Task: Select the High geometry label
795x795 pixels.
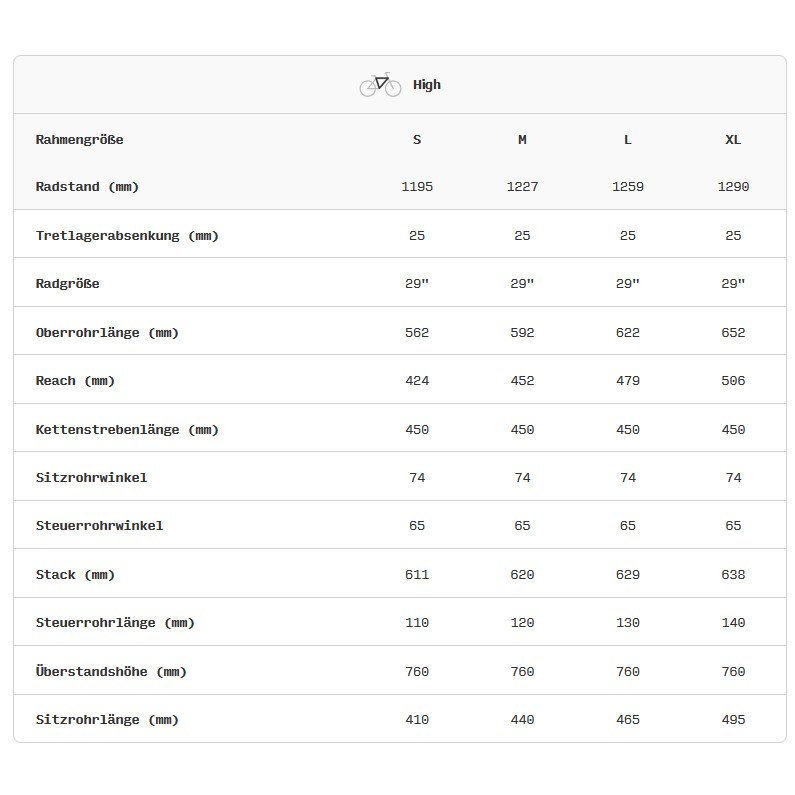Action: point(427,85)
